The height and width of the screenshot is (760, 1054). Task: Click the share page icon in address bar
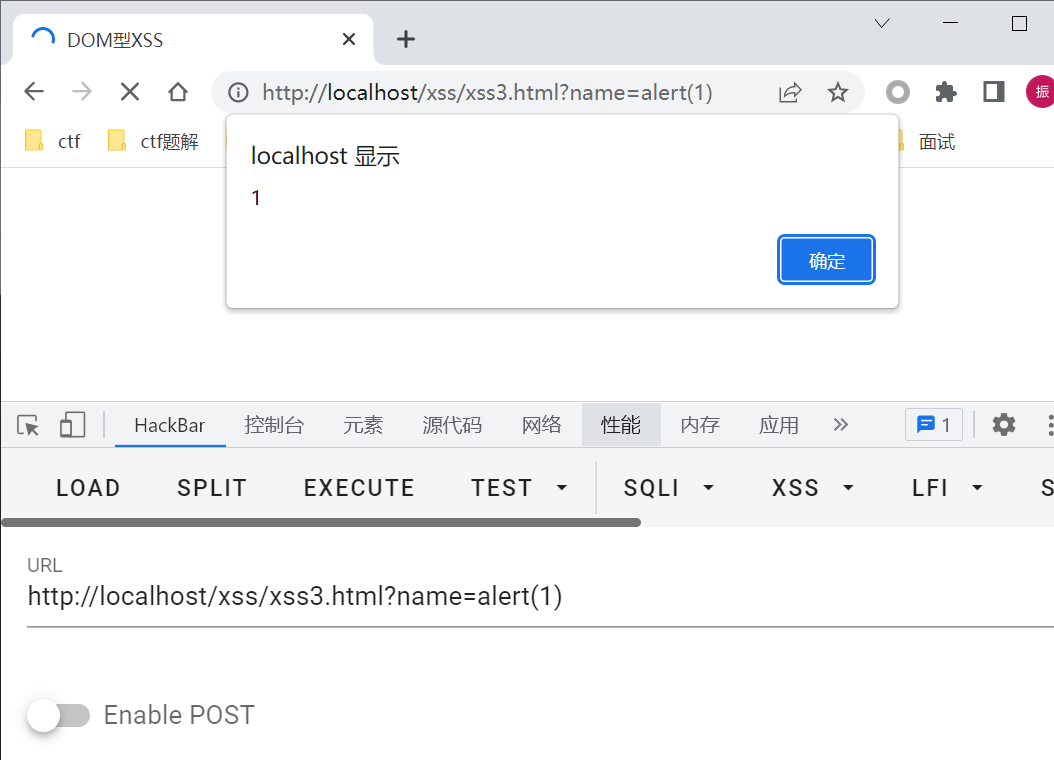click(x=790, y=92)
